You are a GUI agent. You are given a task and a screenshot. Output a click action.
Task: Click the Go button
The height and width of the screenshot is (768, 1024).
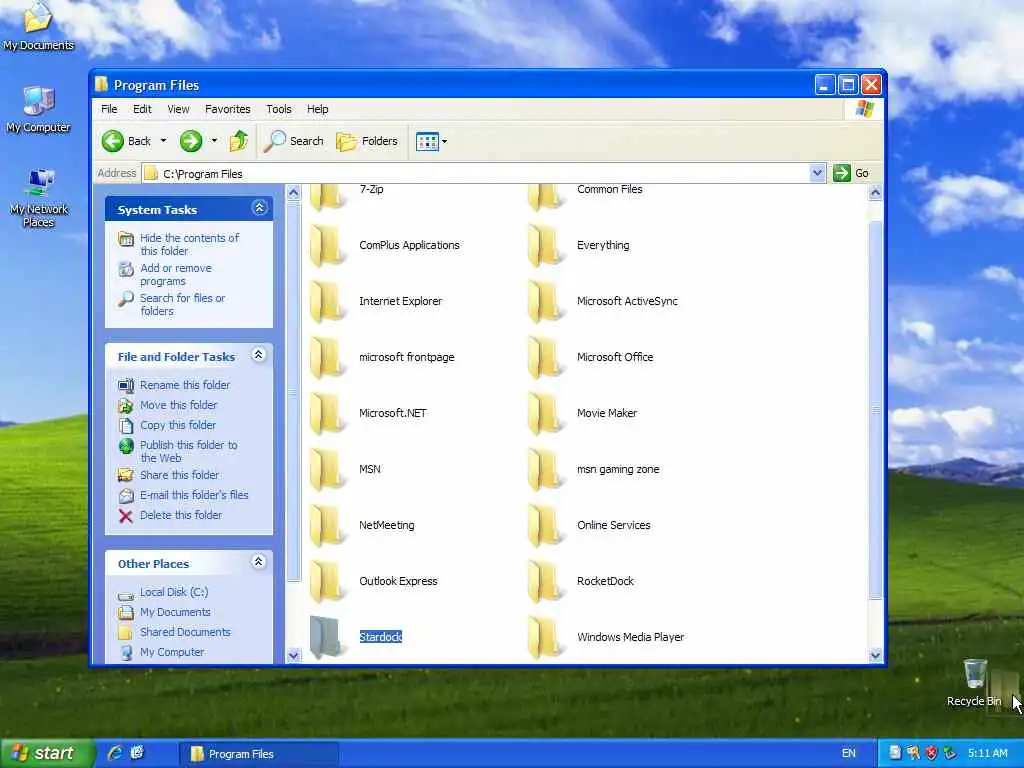click(x=852, y=173)
